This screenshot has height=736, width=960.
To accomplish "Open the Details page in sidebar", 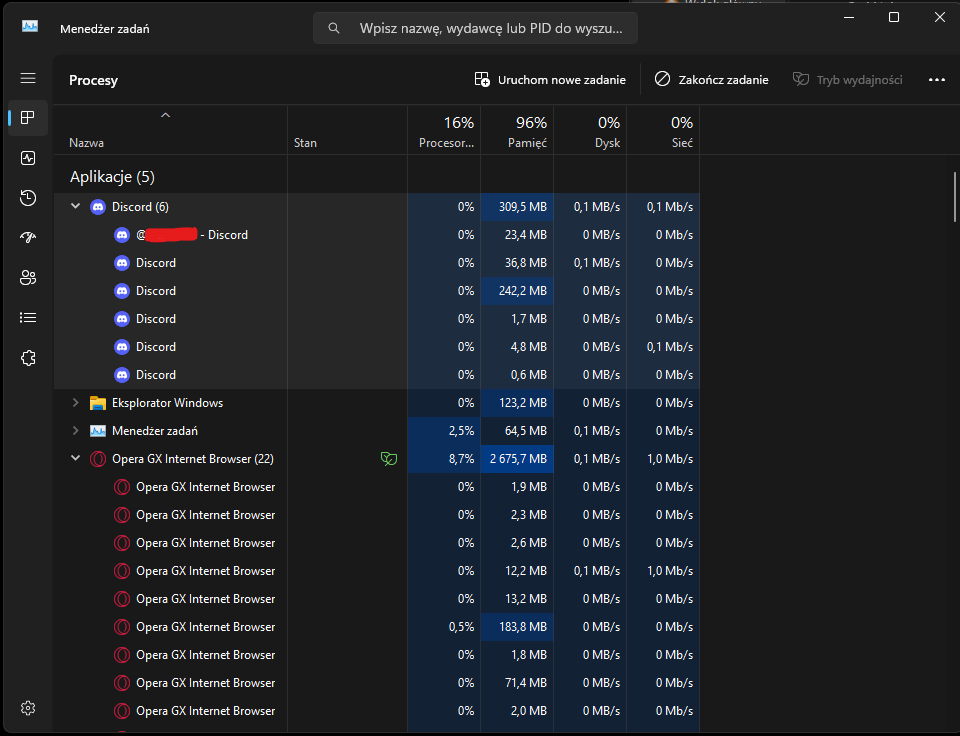I will click(28, 317).
